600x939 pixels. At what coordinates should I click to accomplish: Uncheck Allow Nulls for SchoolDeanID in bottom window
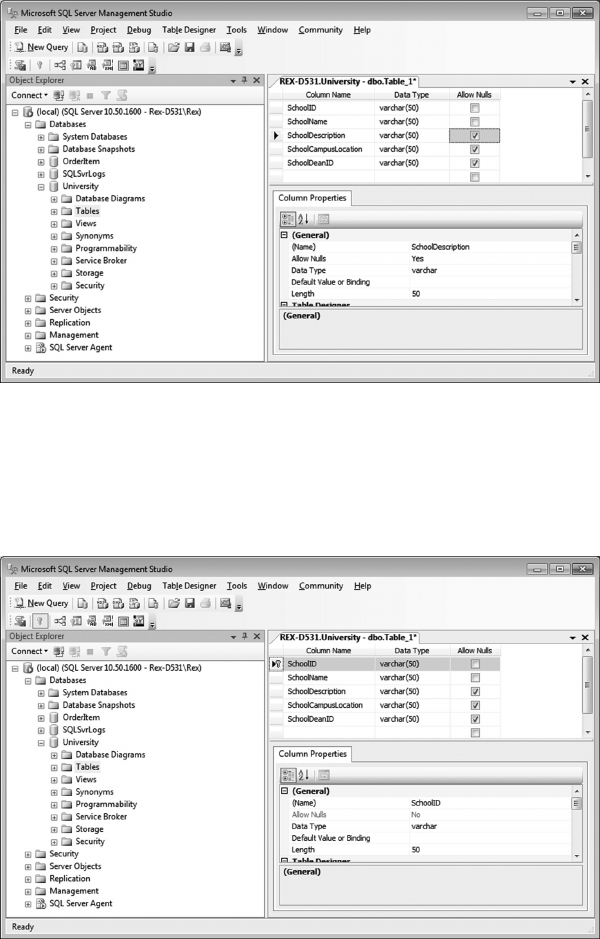(x=475, y=719)
